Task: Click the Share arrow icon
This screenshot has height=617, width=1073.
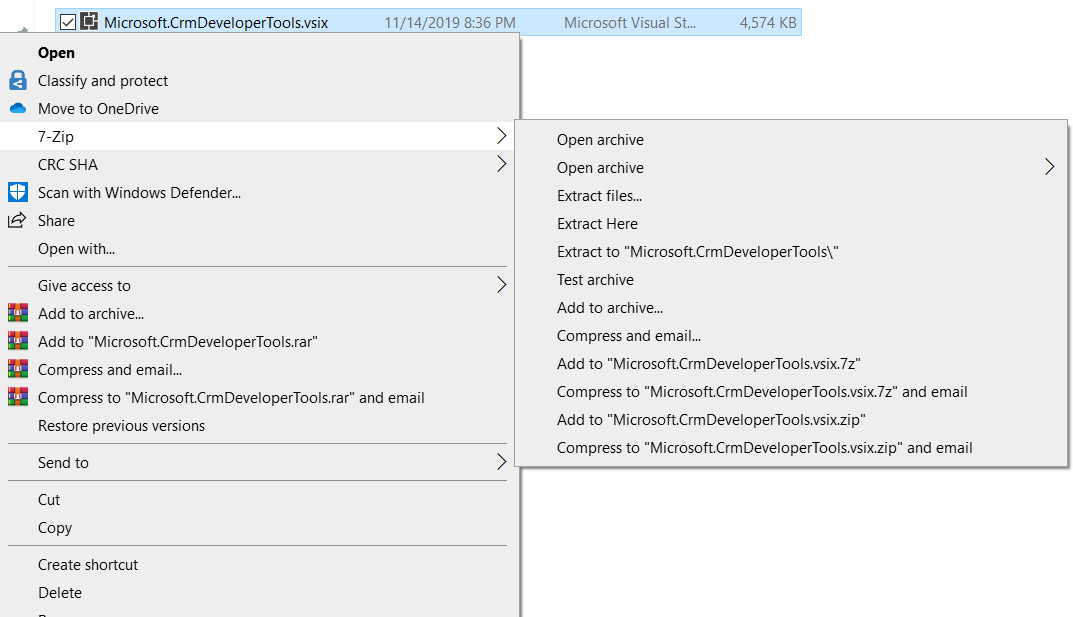Action: (x=17, y=221)
